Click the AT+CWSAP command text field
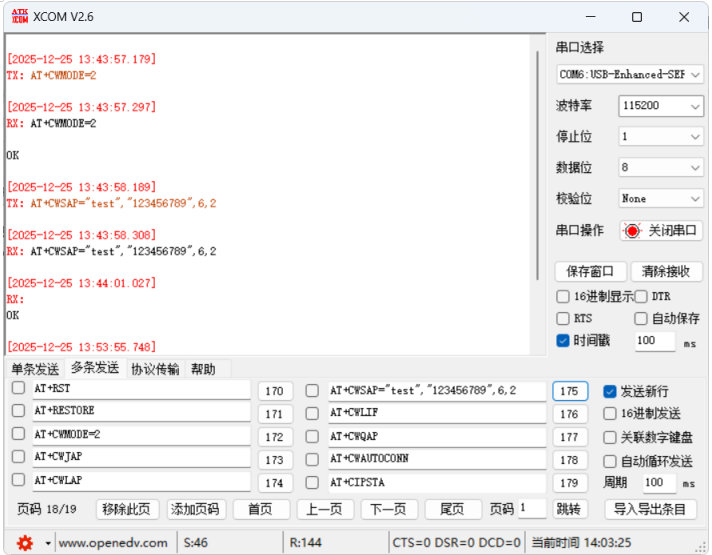Viewport: 712px width, 555px height. point(437,391)
